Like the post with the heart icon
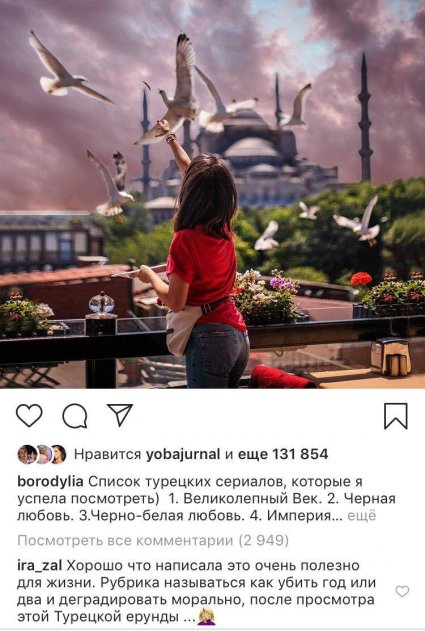 pyautogui.click(x=29, y=415)
